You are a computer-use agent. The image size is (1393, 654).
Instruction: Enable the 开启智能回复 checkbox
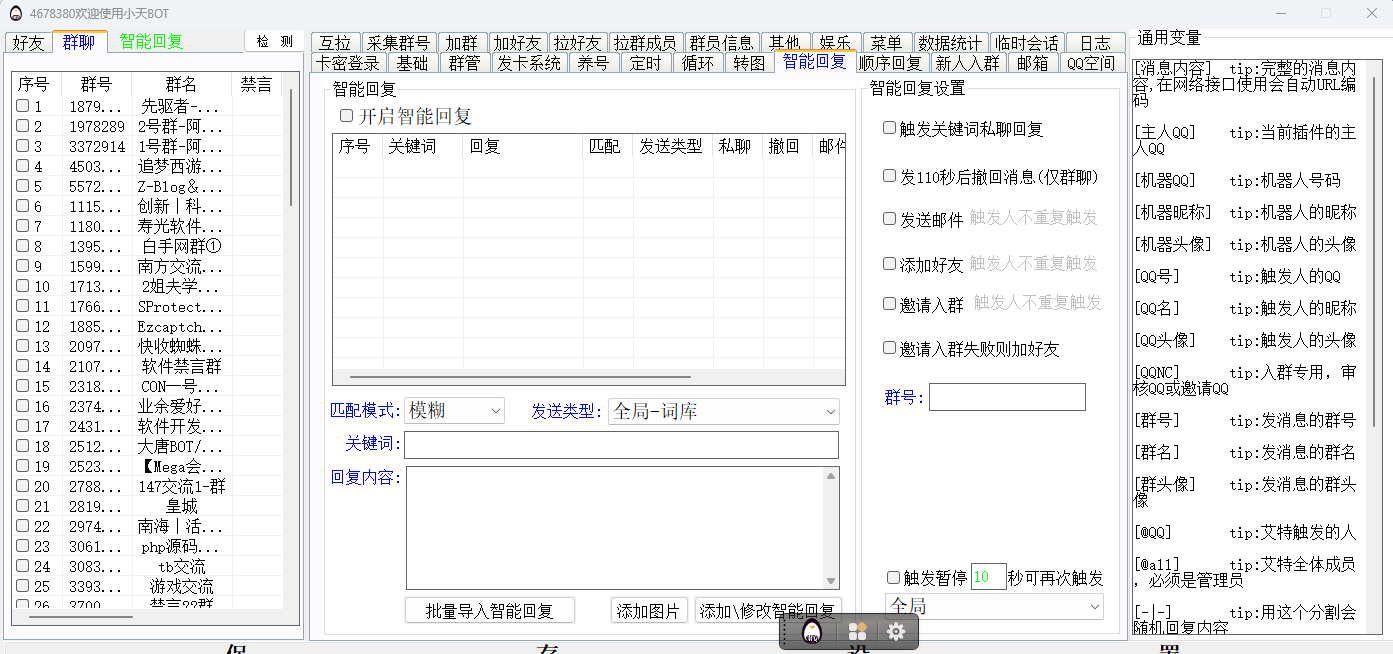[x=347, y=116]
